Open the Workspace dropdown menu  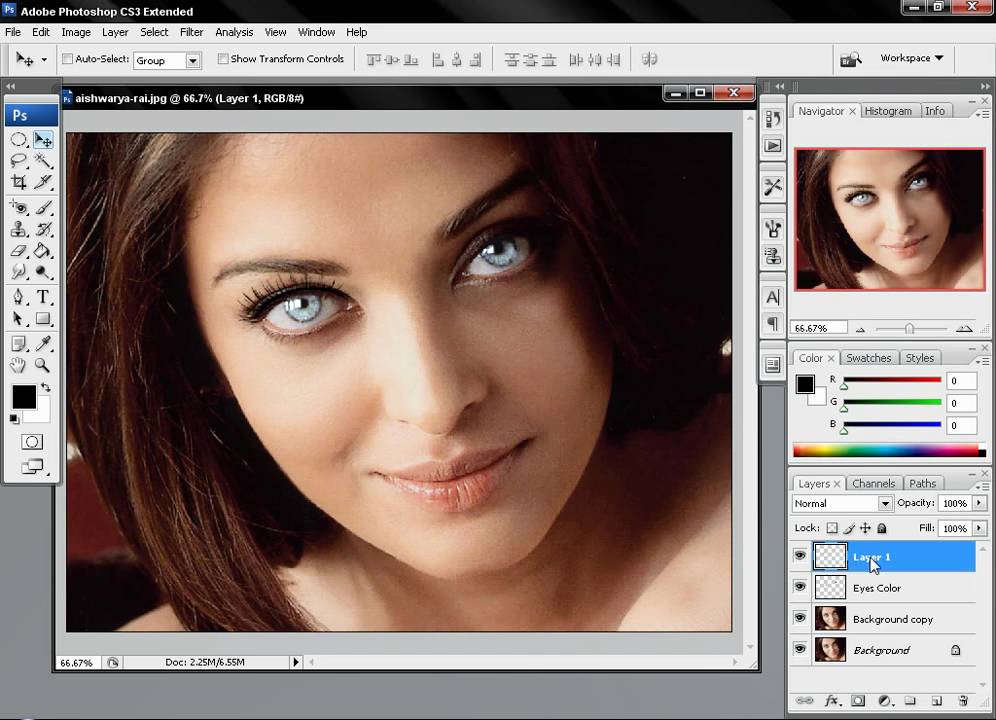(911, 58)
